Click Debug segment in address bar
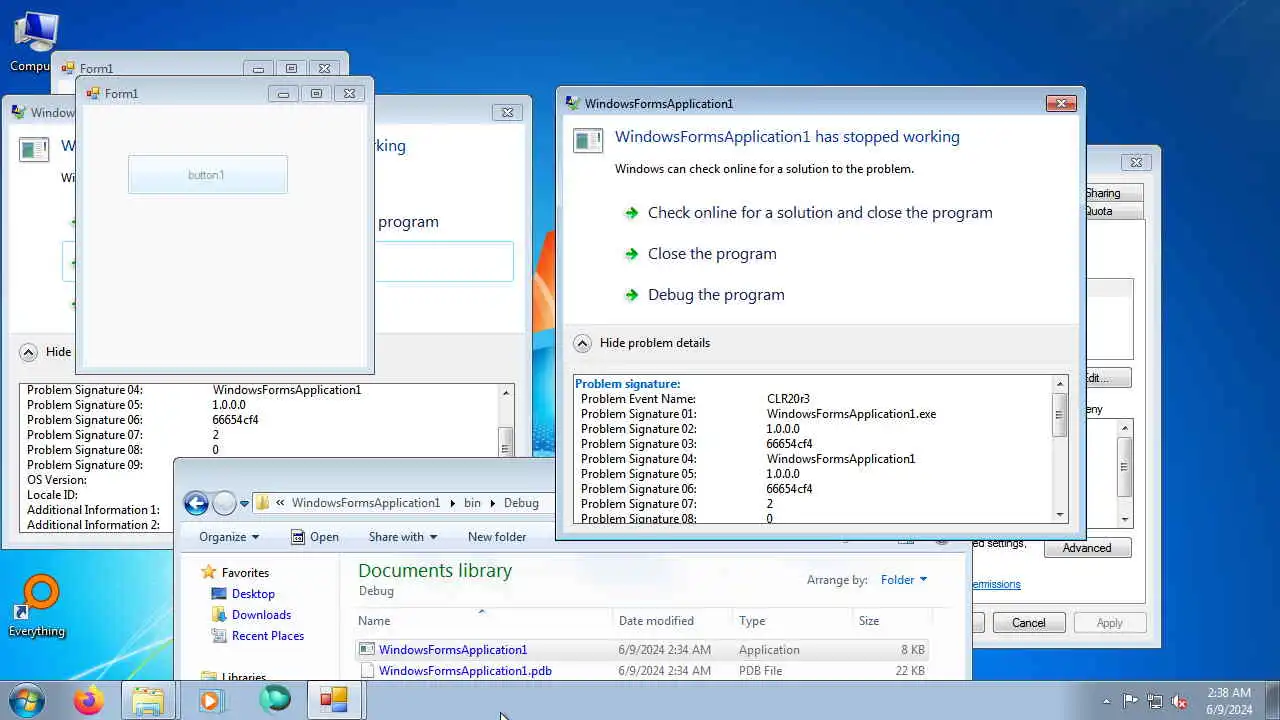Viewport: 1280px width, 720px height. pyautogui.click(x=522, y=503)
